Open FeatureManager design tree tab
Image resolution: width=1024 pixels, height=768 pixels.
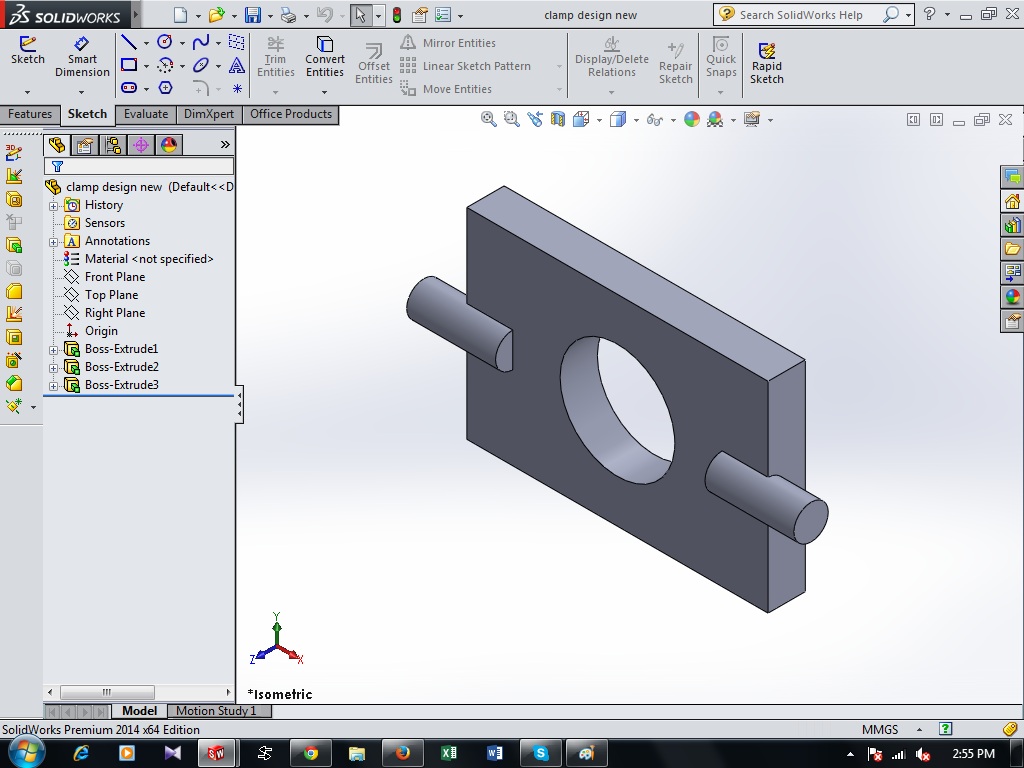tap(57, 144)
